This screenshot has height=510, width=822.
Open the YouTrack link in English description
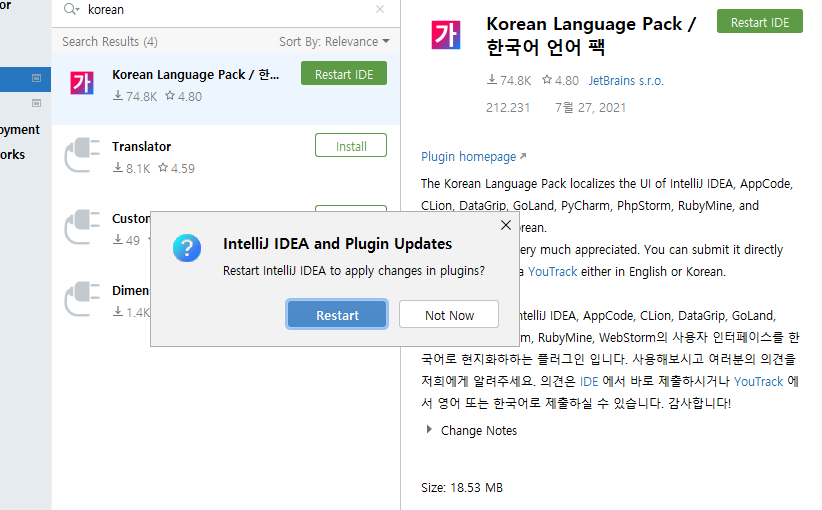click(x=552, y=272)
